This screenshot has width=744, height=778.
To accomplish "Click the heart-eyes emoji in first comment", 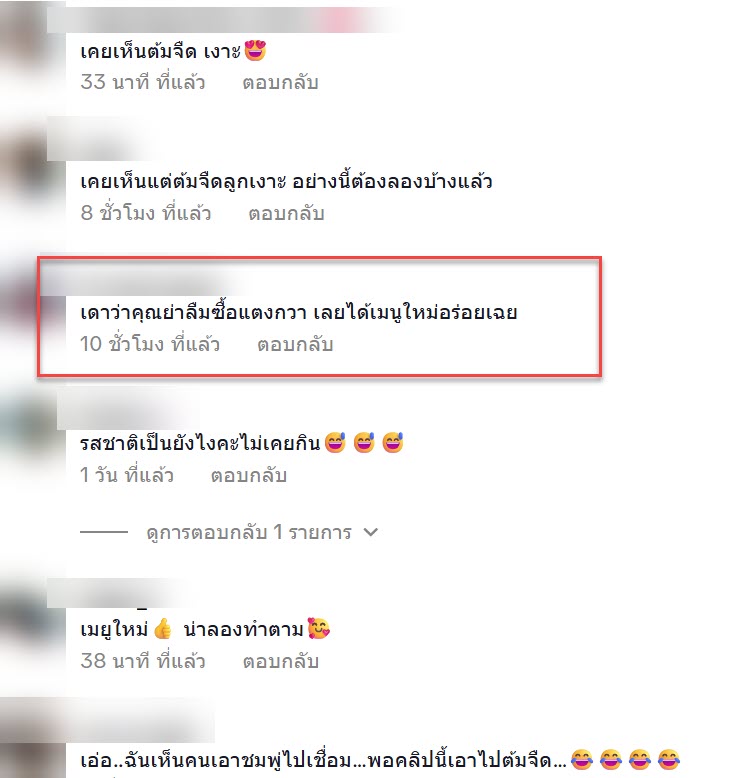I will (x=256, y=51).
